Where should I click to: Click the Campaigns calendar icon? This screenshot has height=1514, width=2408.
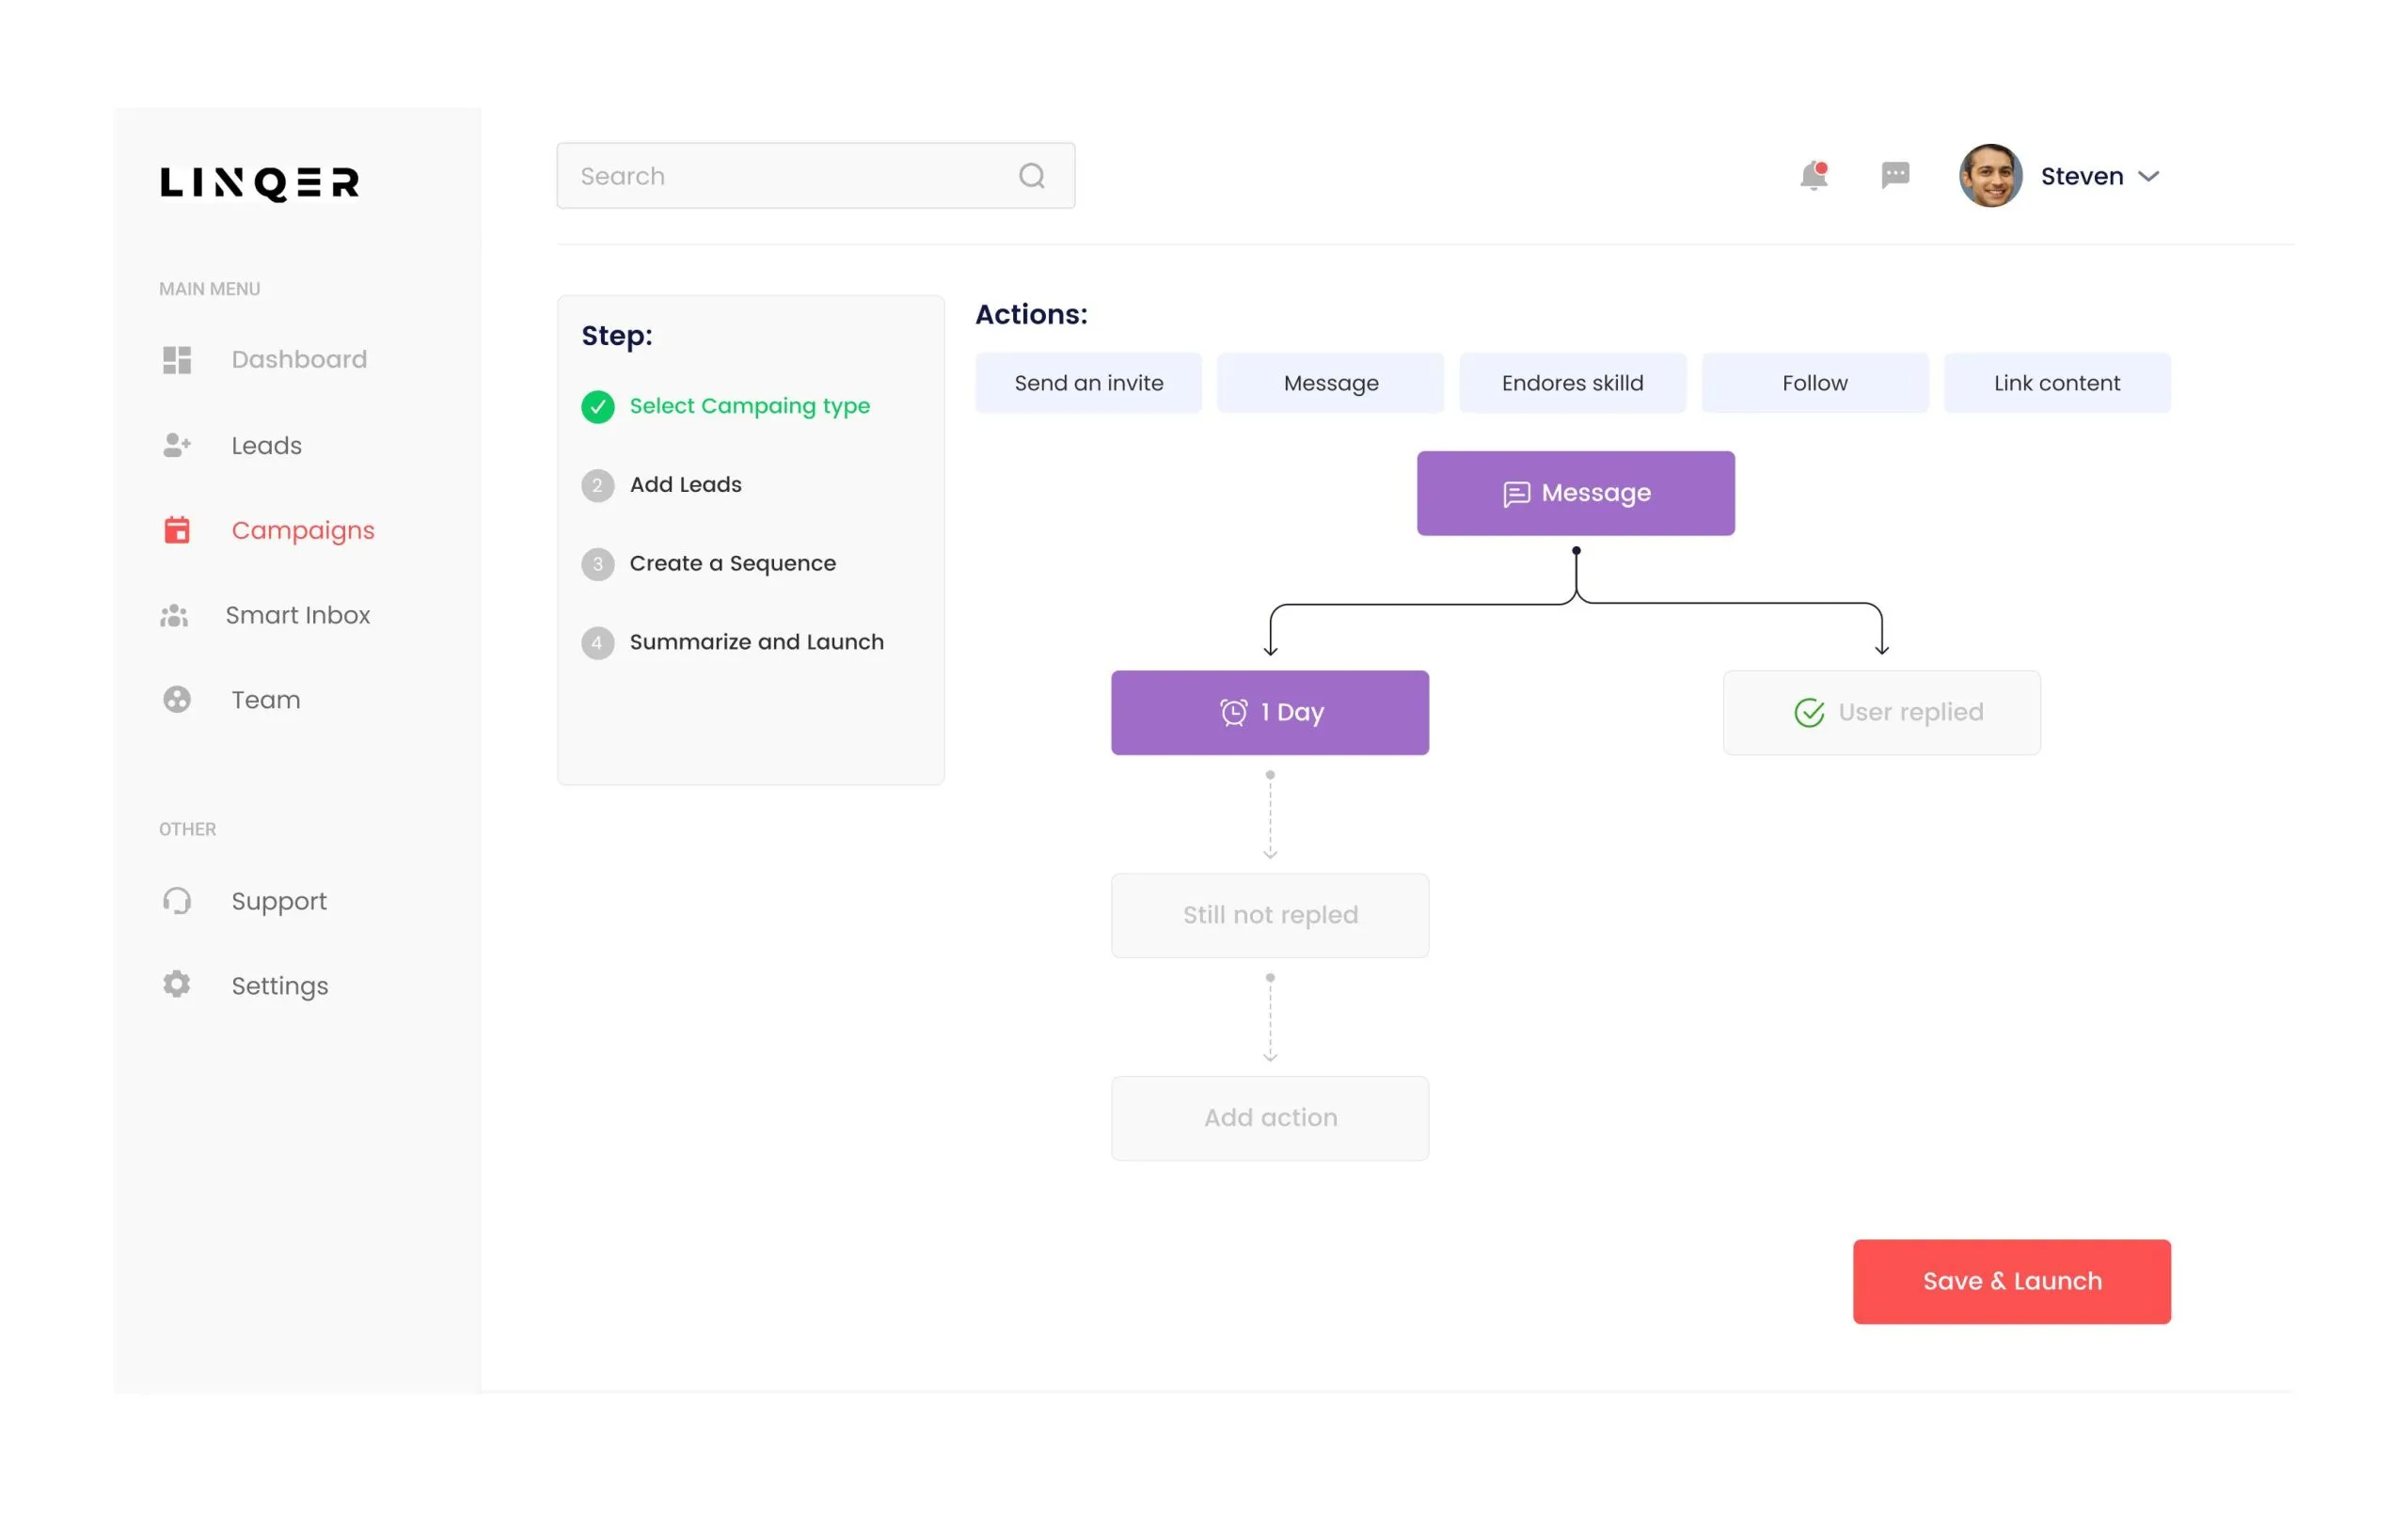pos(177,530)
